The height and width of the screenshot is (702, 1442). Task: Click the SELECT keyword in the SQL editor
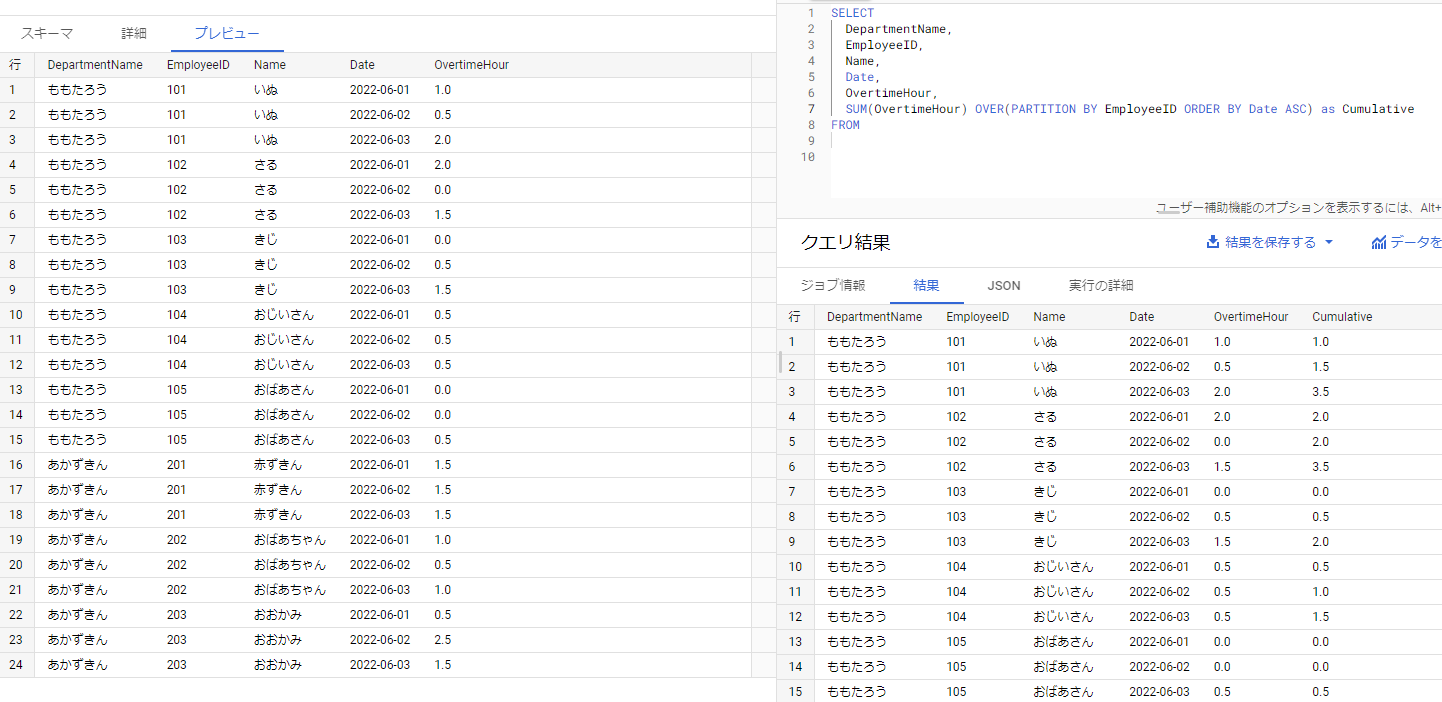coord(852,13)
